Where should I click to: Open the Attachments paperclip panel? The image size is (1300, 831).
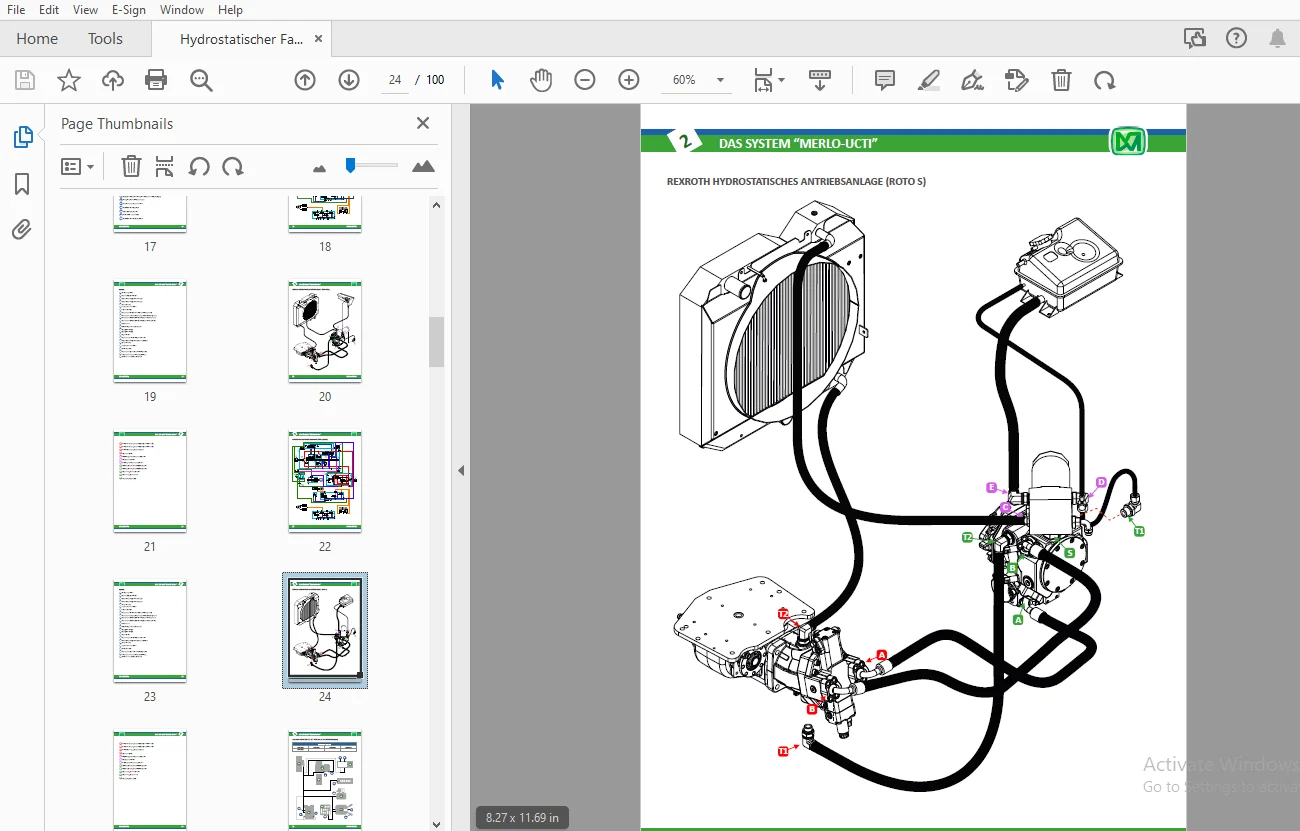point(22,230)
